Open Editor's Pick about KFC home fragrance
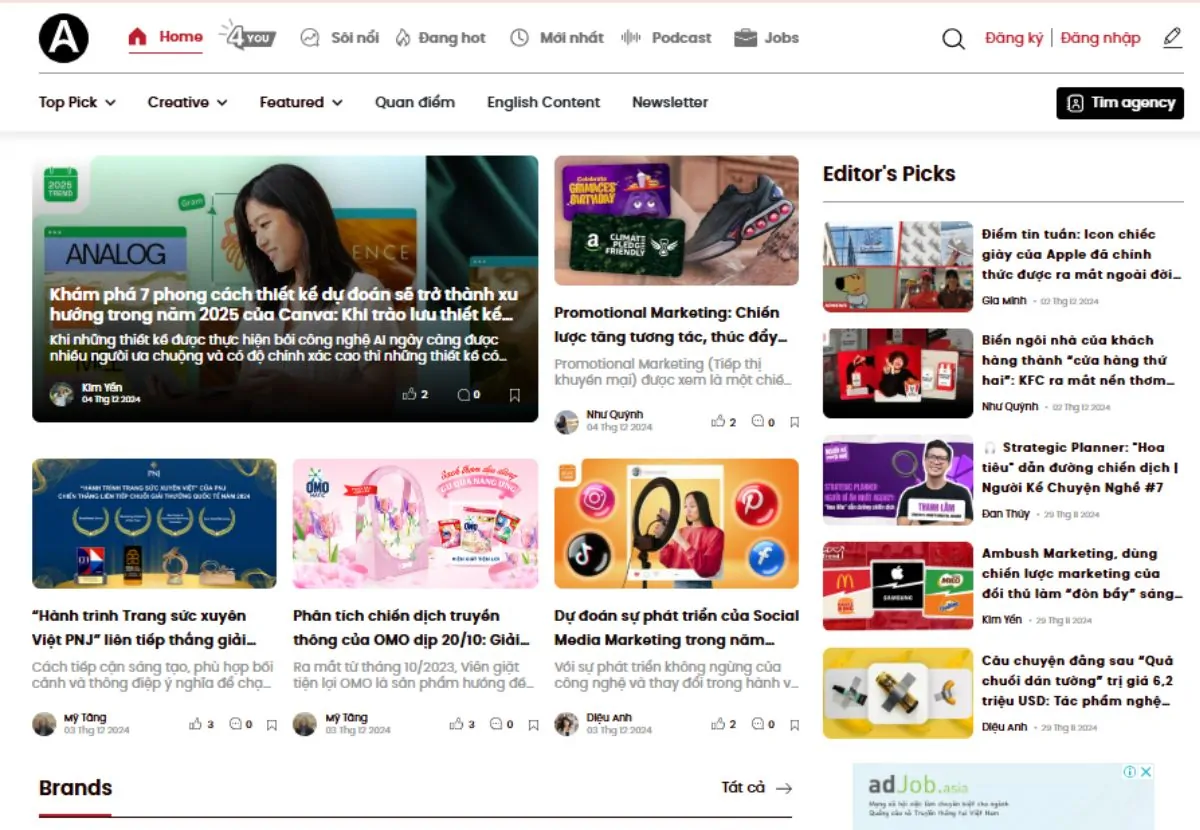 pos(1078,360)
